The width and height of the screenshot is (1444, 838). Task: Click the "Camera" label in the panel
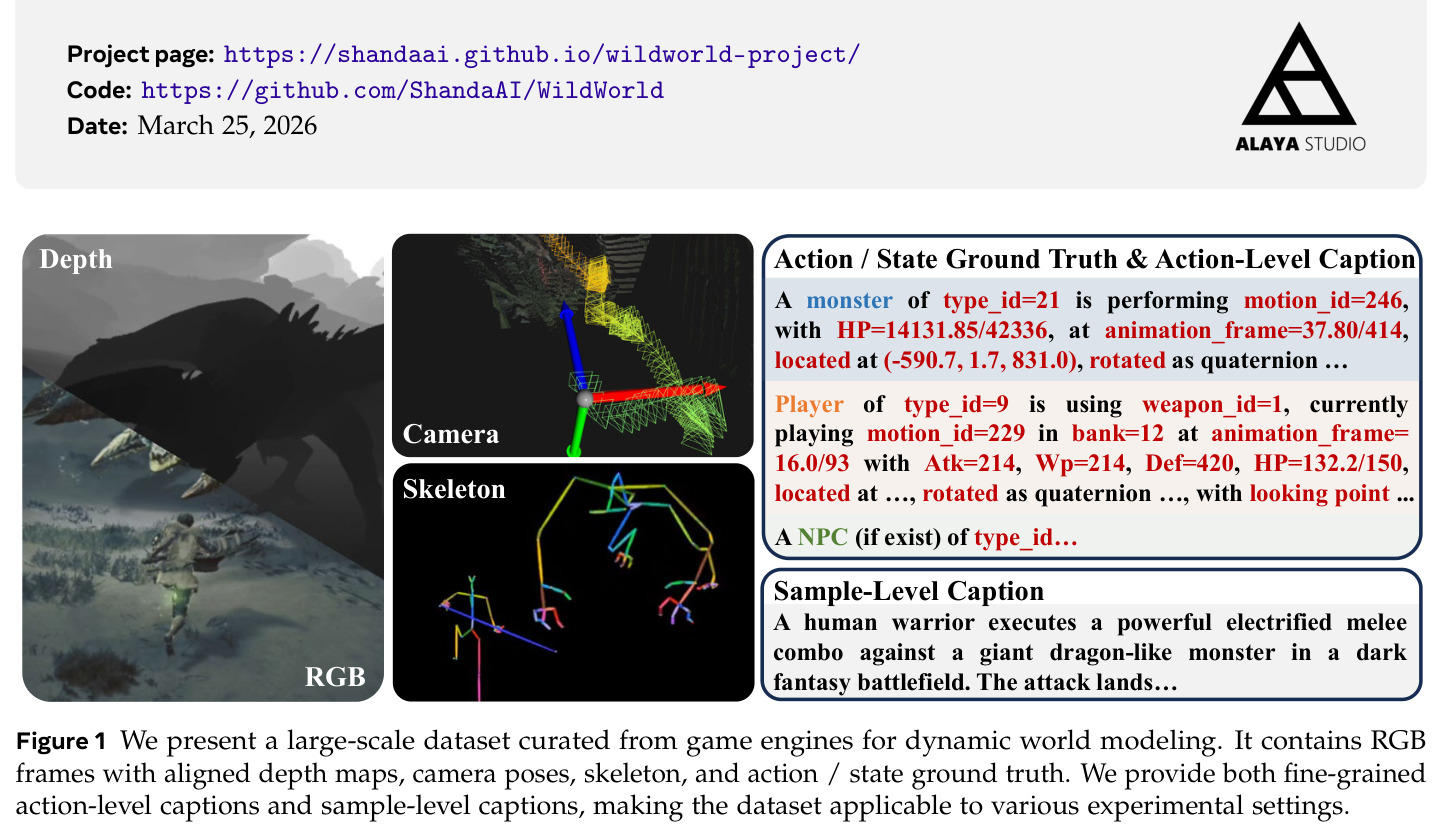pos(450,434)
